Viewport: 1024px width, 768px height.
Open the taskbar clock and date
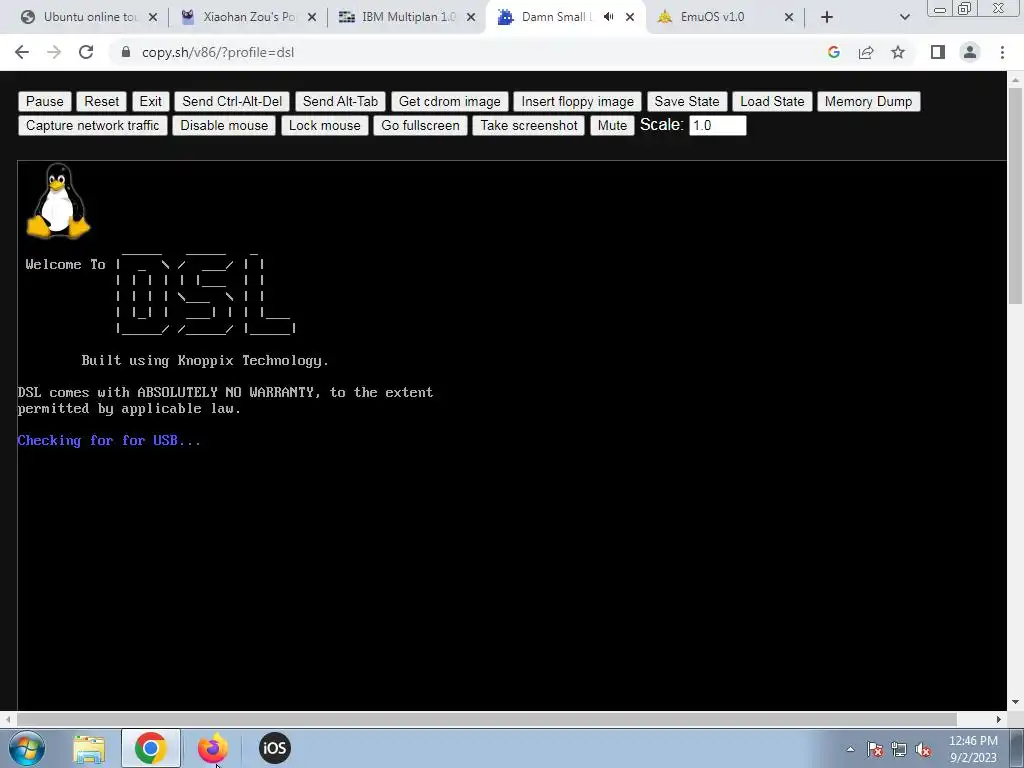[973, 749]
